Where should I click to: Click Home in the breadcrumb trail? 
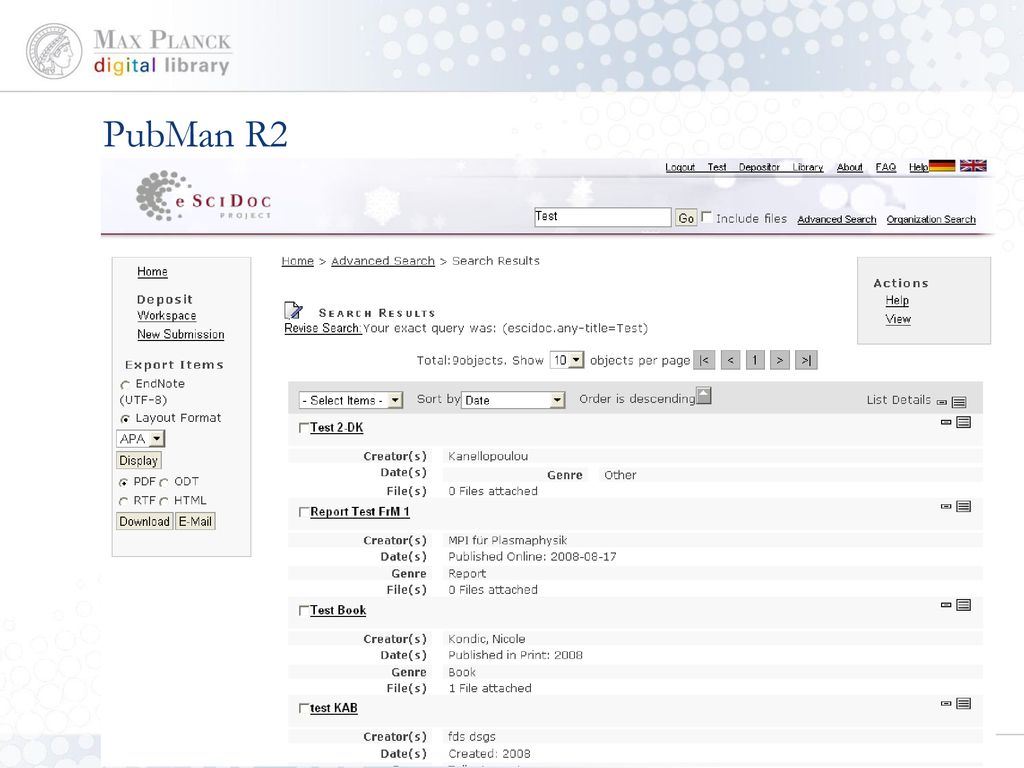point(298,261)
